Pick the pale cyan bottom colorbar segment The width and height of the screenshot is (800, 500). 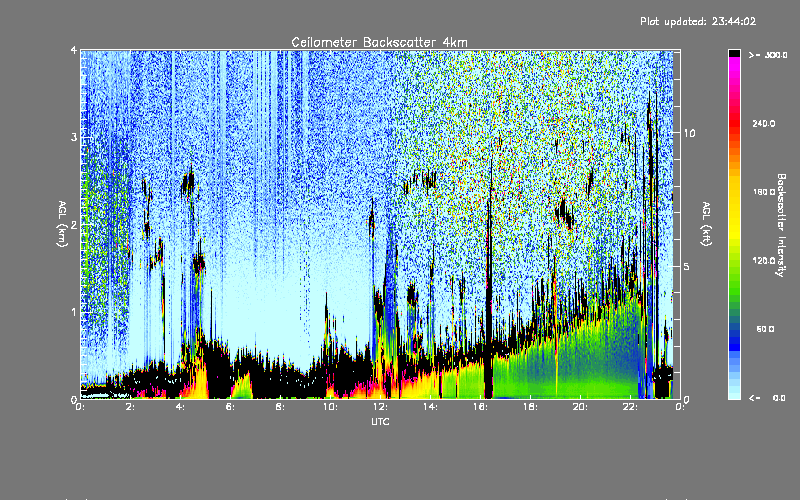click(x=734, y=395)
